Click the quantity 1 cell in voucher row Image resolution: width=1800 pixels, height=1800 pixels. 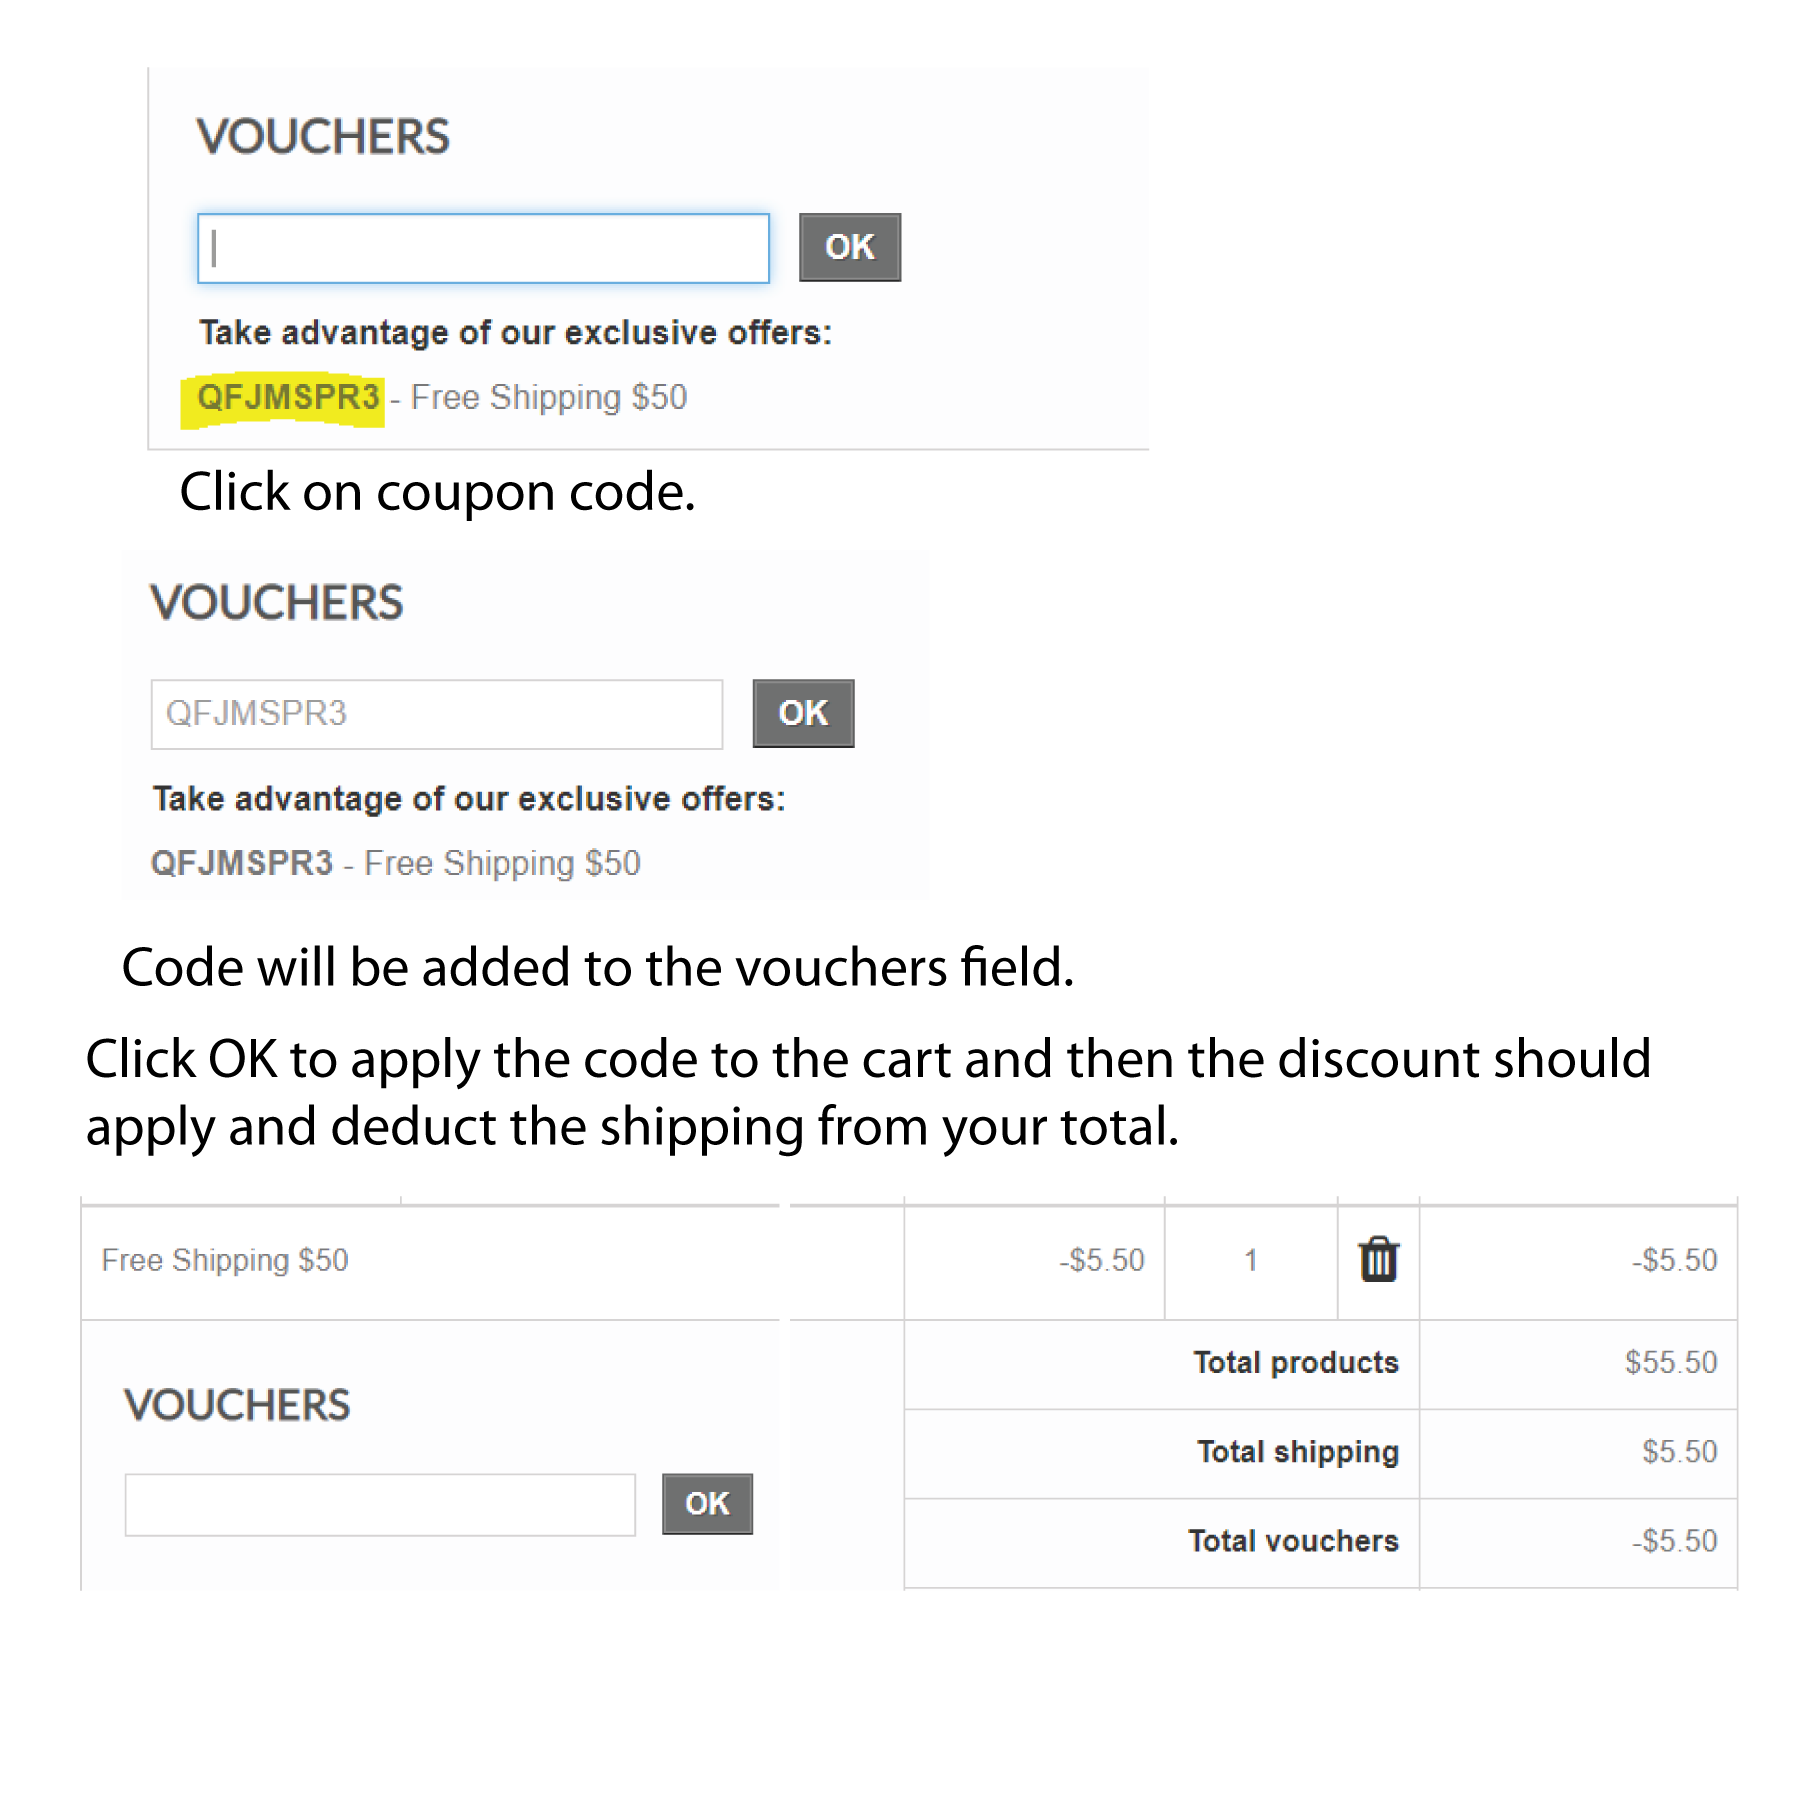point(1250,1260)
